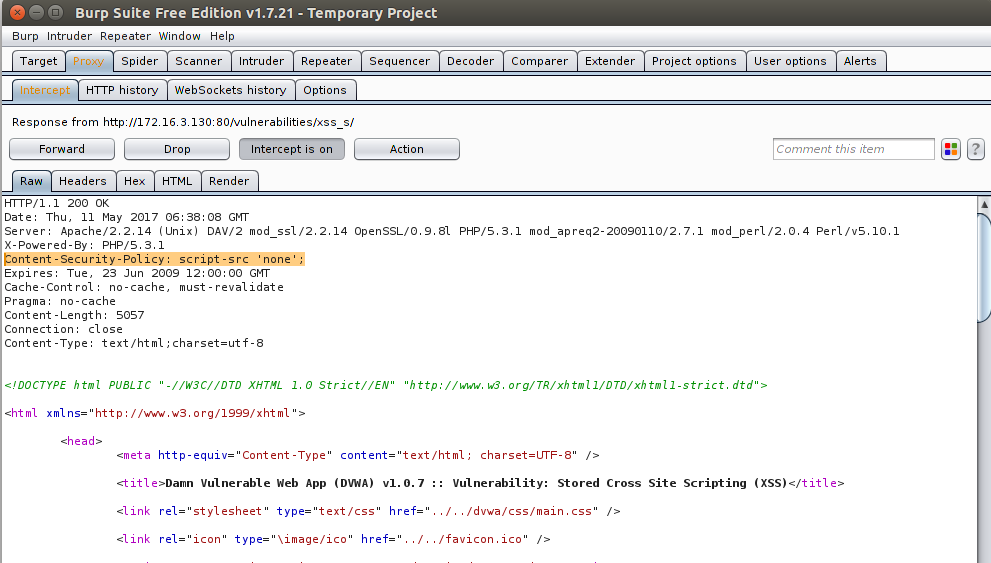
Task: Switch to the Extender tab
Action: (x=610, y=61)
